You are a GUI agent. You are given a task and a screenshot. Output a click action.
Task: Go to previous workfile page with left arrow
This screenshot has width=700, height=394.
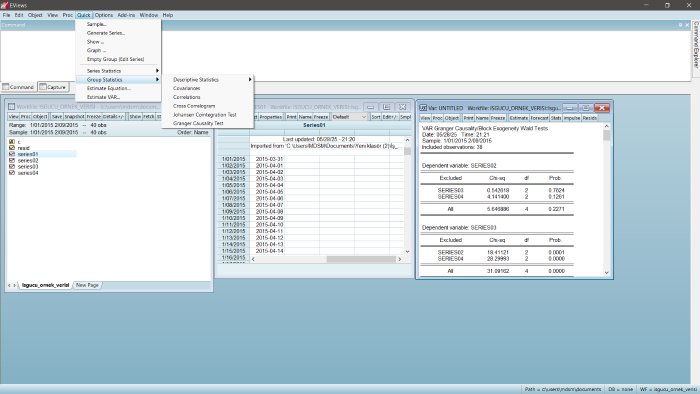9,285
